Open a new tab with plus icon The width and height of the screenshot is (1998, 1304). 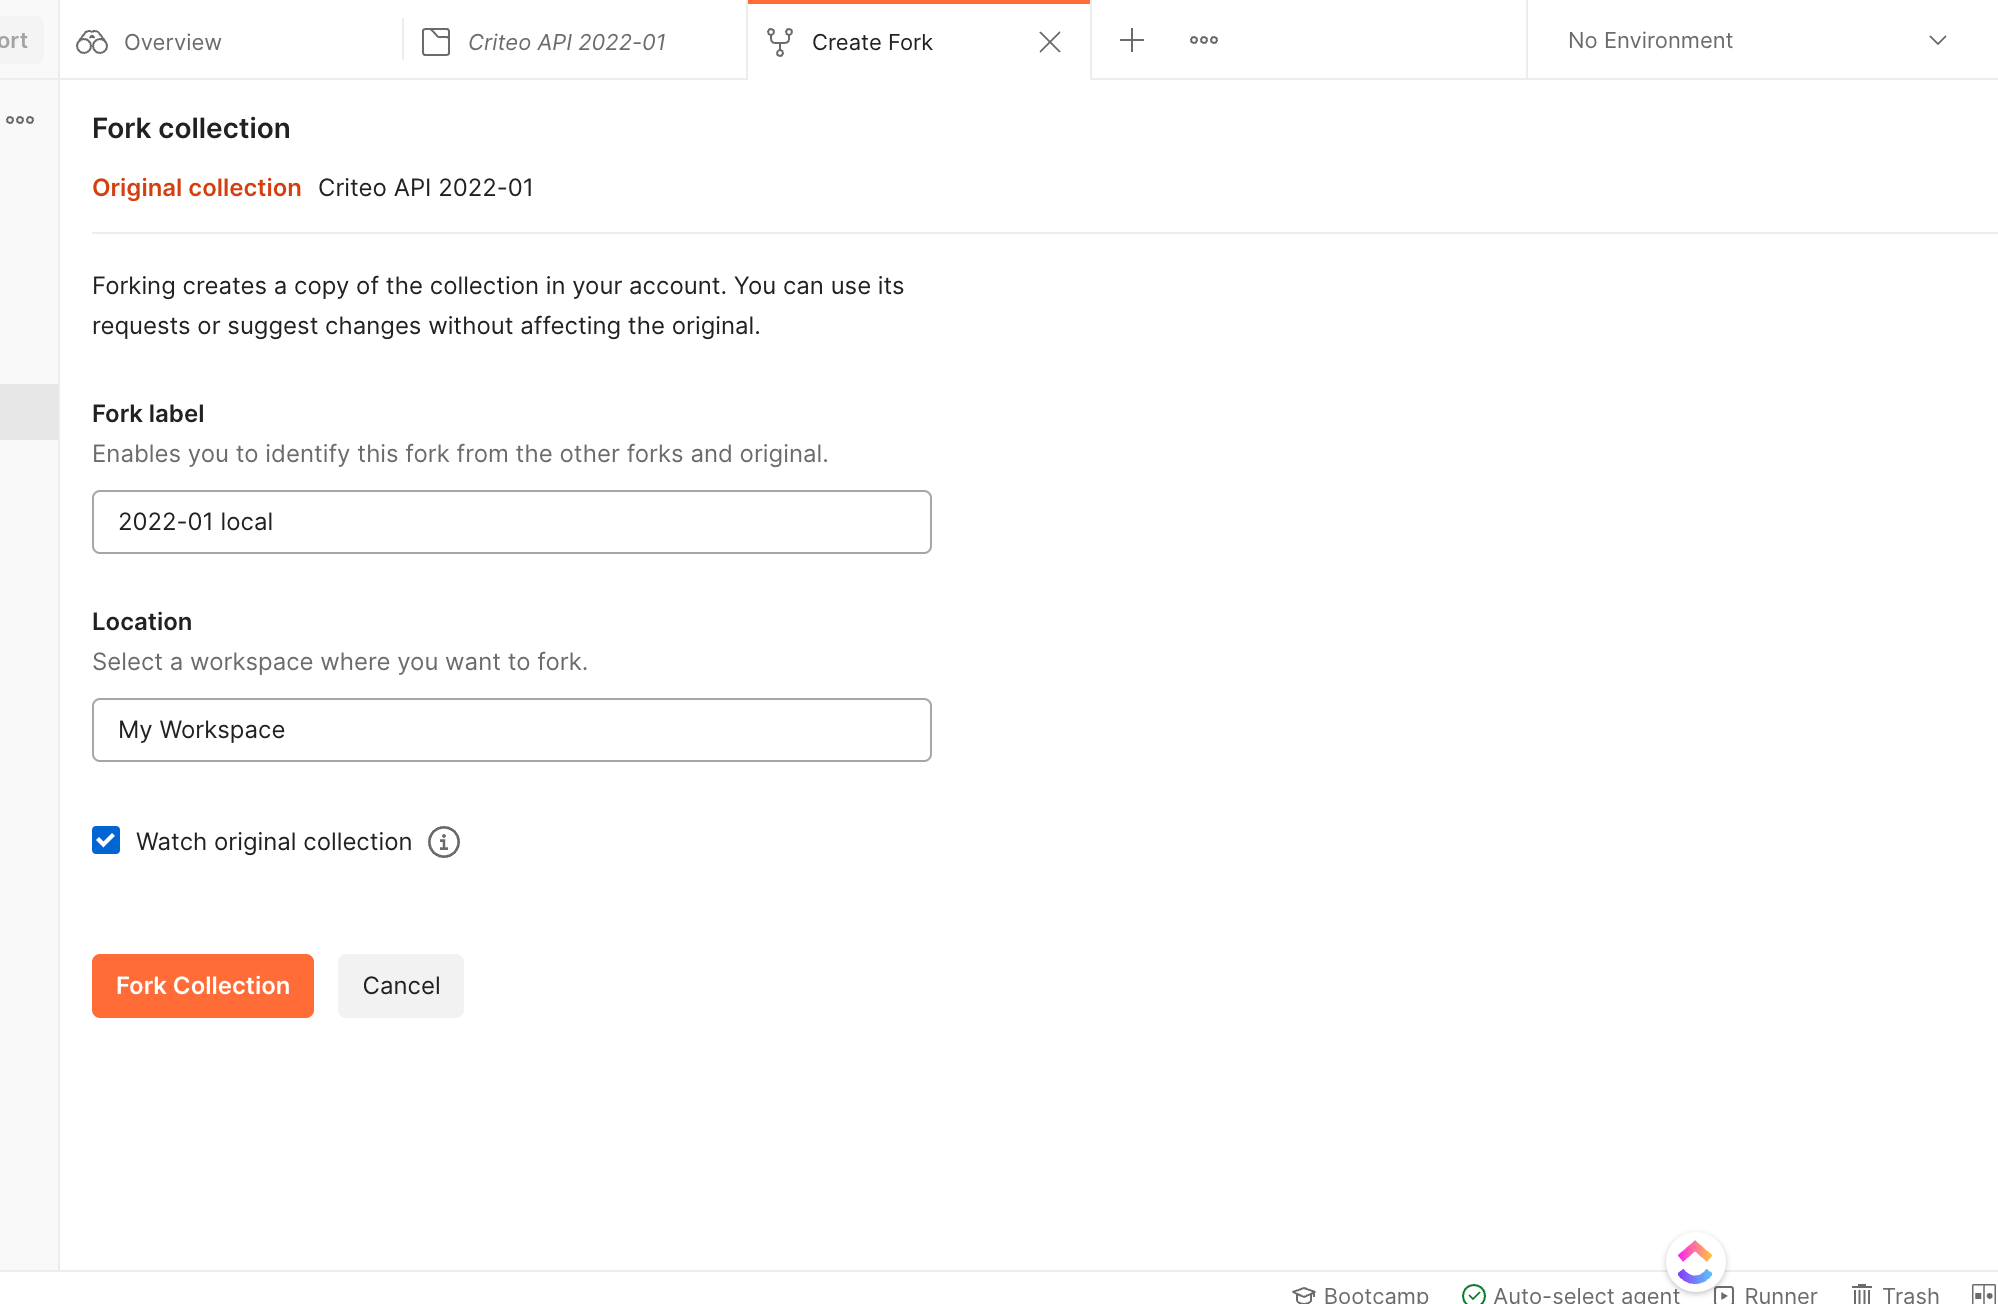[x=1132, y=40]
